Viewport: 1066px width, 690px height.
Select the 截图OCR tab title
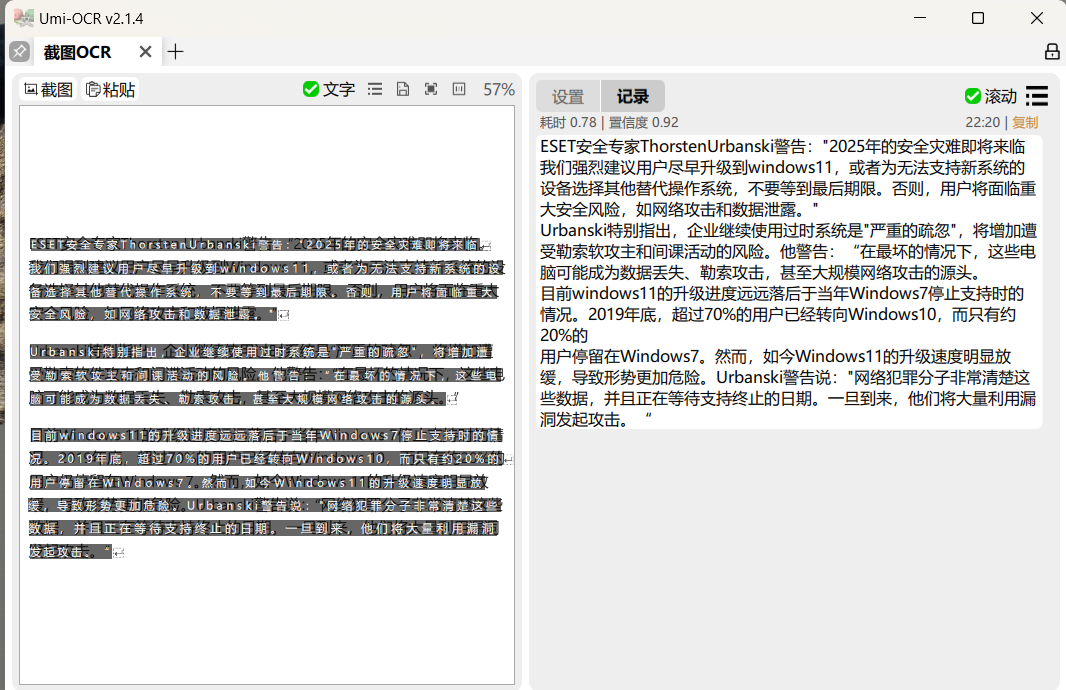(x=77, y=52)
